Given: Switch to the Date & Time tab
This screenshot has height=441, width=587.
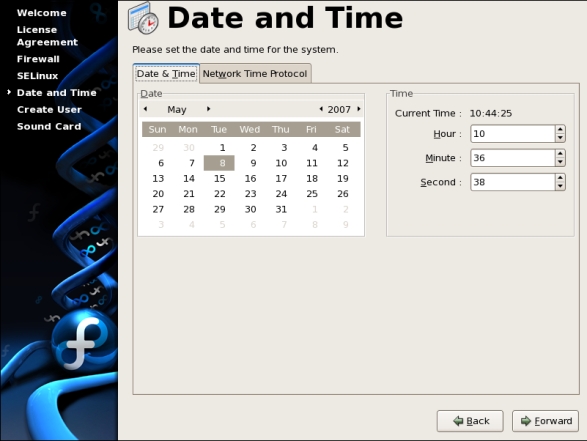Looking at the screenshot, I should pos(166,74).
